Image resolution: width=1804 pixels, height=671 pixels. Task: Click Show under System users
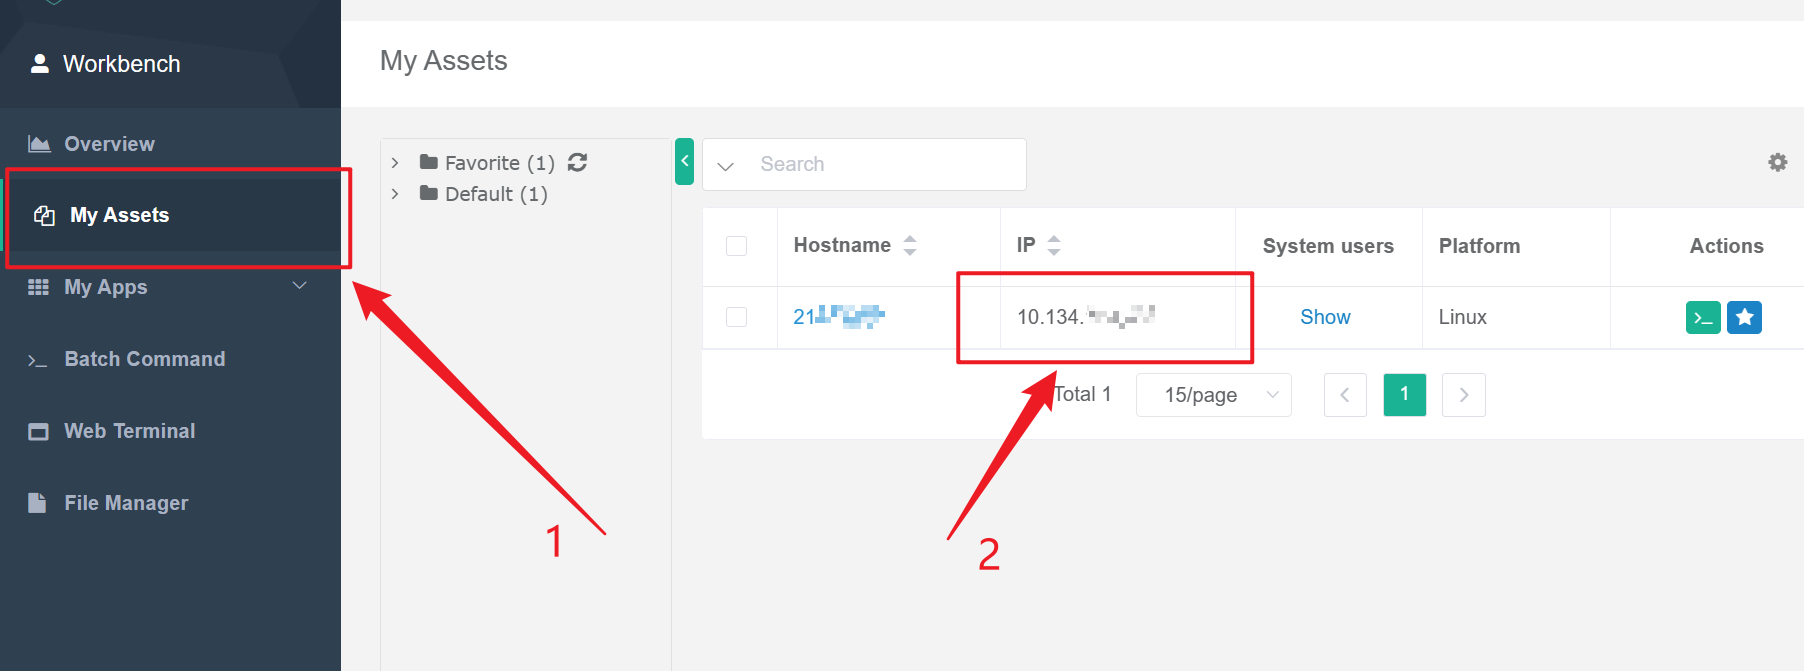tap(1325, 317)
